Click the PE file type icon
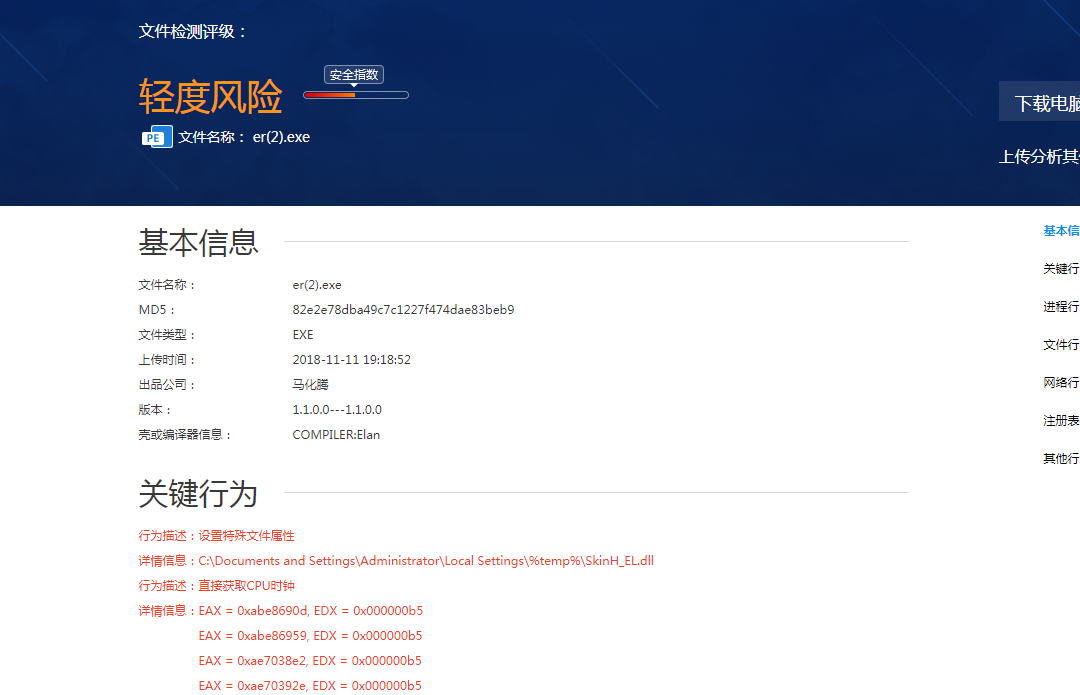 [156, 137]
